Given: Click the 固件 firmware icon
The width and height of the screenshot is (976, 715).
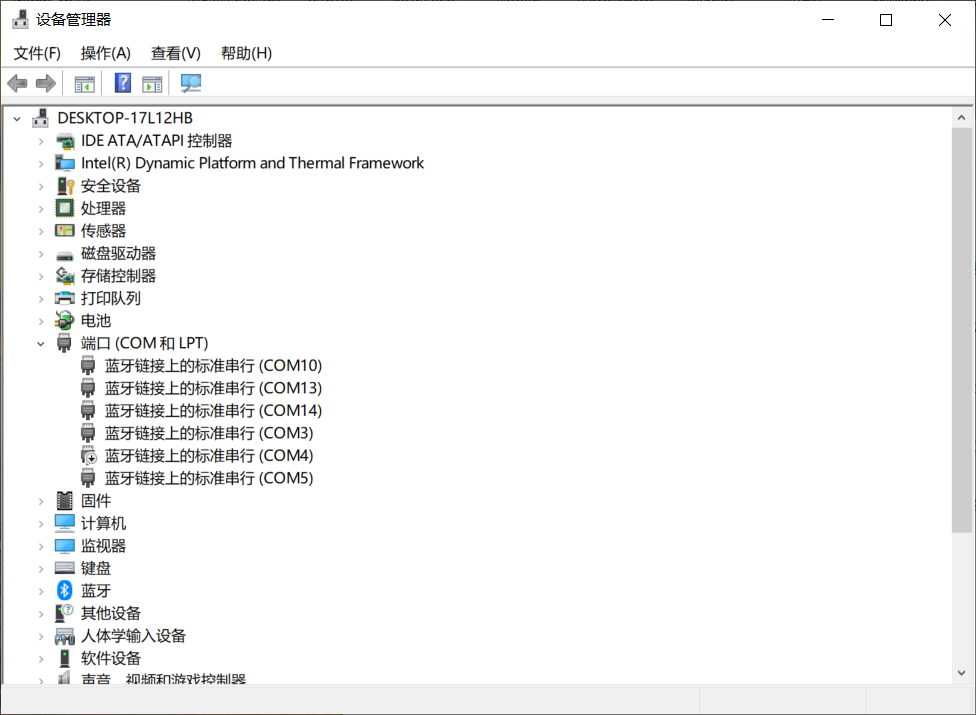Looking at the screenshot, I should [x=65, y=500].
